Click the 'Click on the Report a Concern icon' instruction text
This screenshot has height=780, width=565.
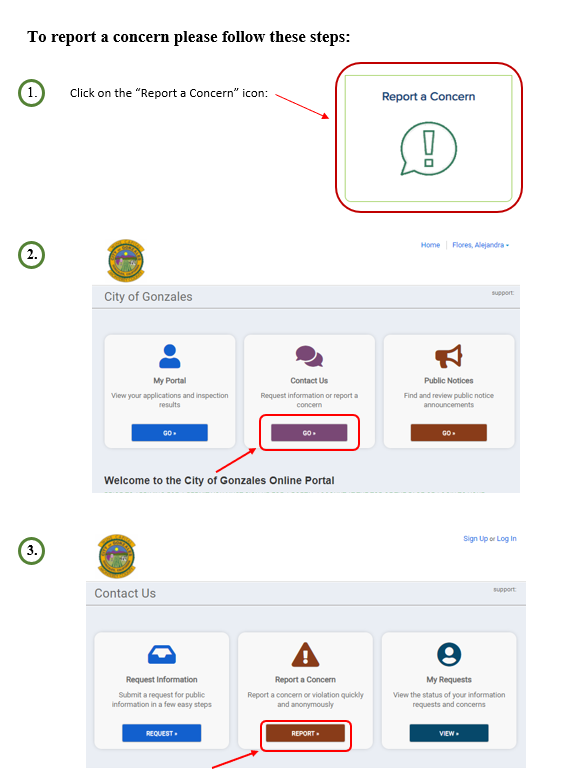click(x=169, y=93)
